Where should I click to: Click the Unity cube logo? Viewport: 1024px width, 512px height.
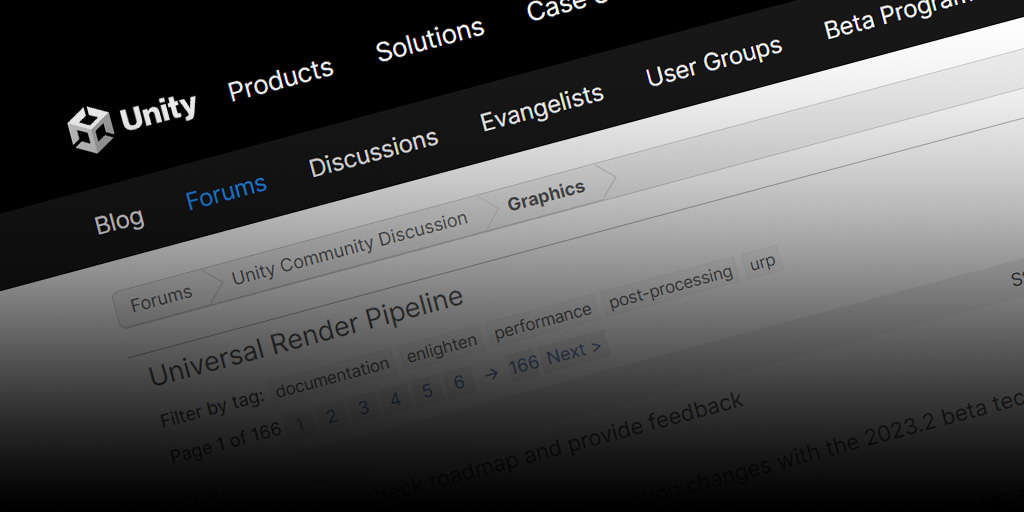[90, 127]
